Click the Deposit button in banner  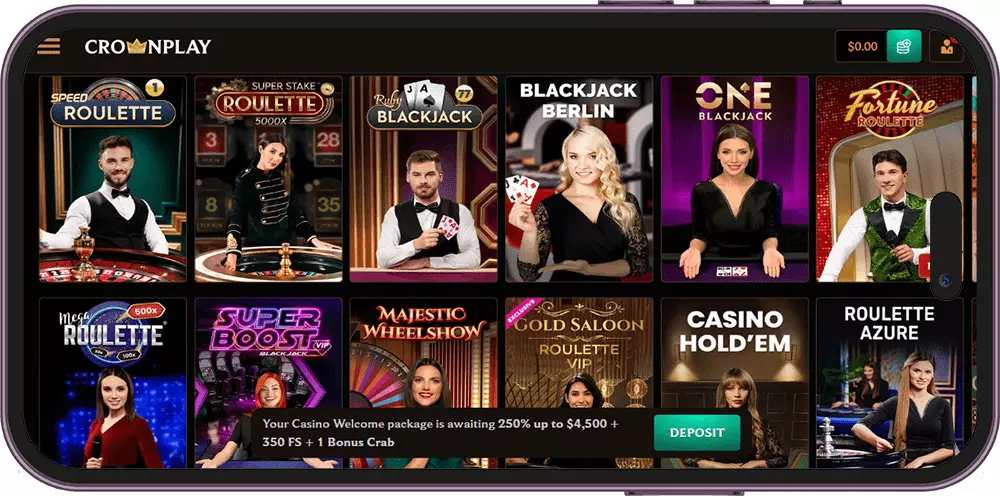[x=697, y=433]
